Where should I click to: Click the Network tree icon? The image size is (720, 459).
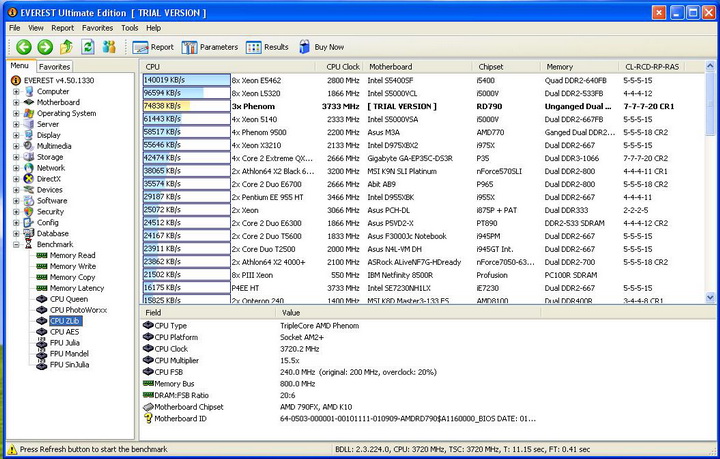point(29,168)
